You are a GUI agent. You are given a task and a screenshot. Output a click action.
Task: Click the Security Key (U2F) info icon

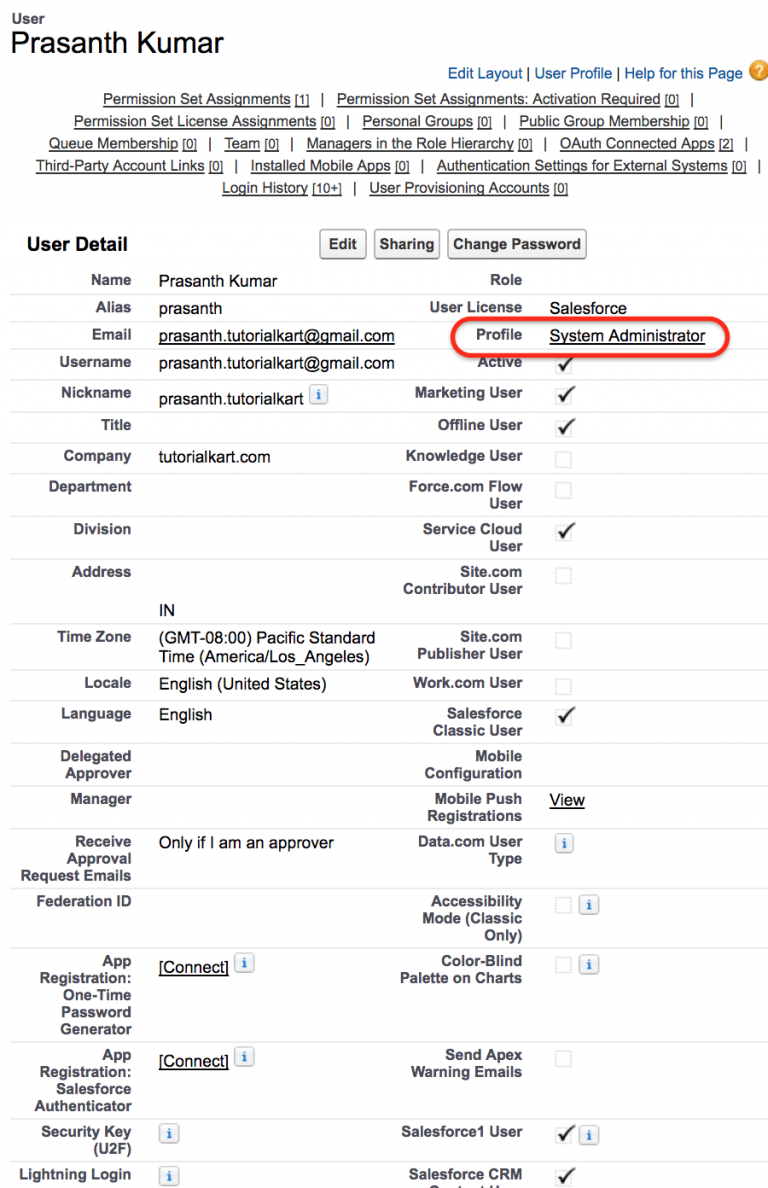[169, 1133]
